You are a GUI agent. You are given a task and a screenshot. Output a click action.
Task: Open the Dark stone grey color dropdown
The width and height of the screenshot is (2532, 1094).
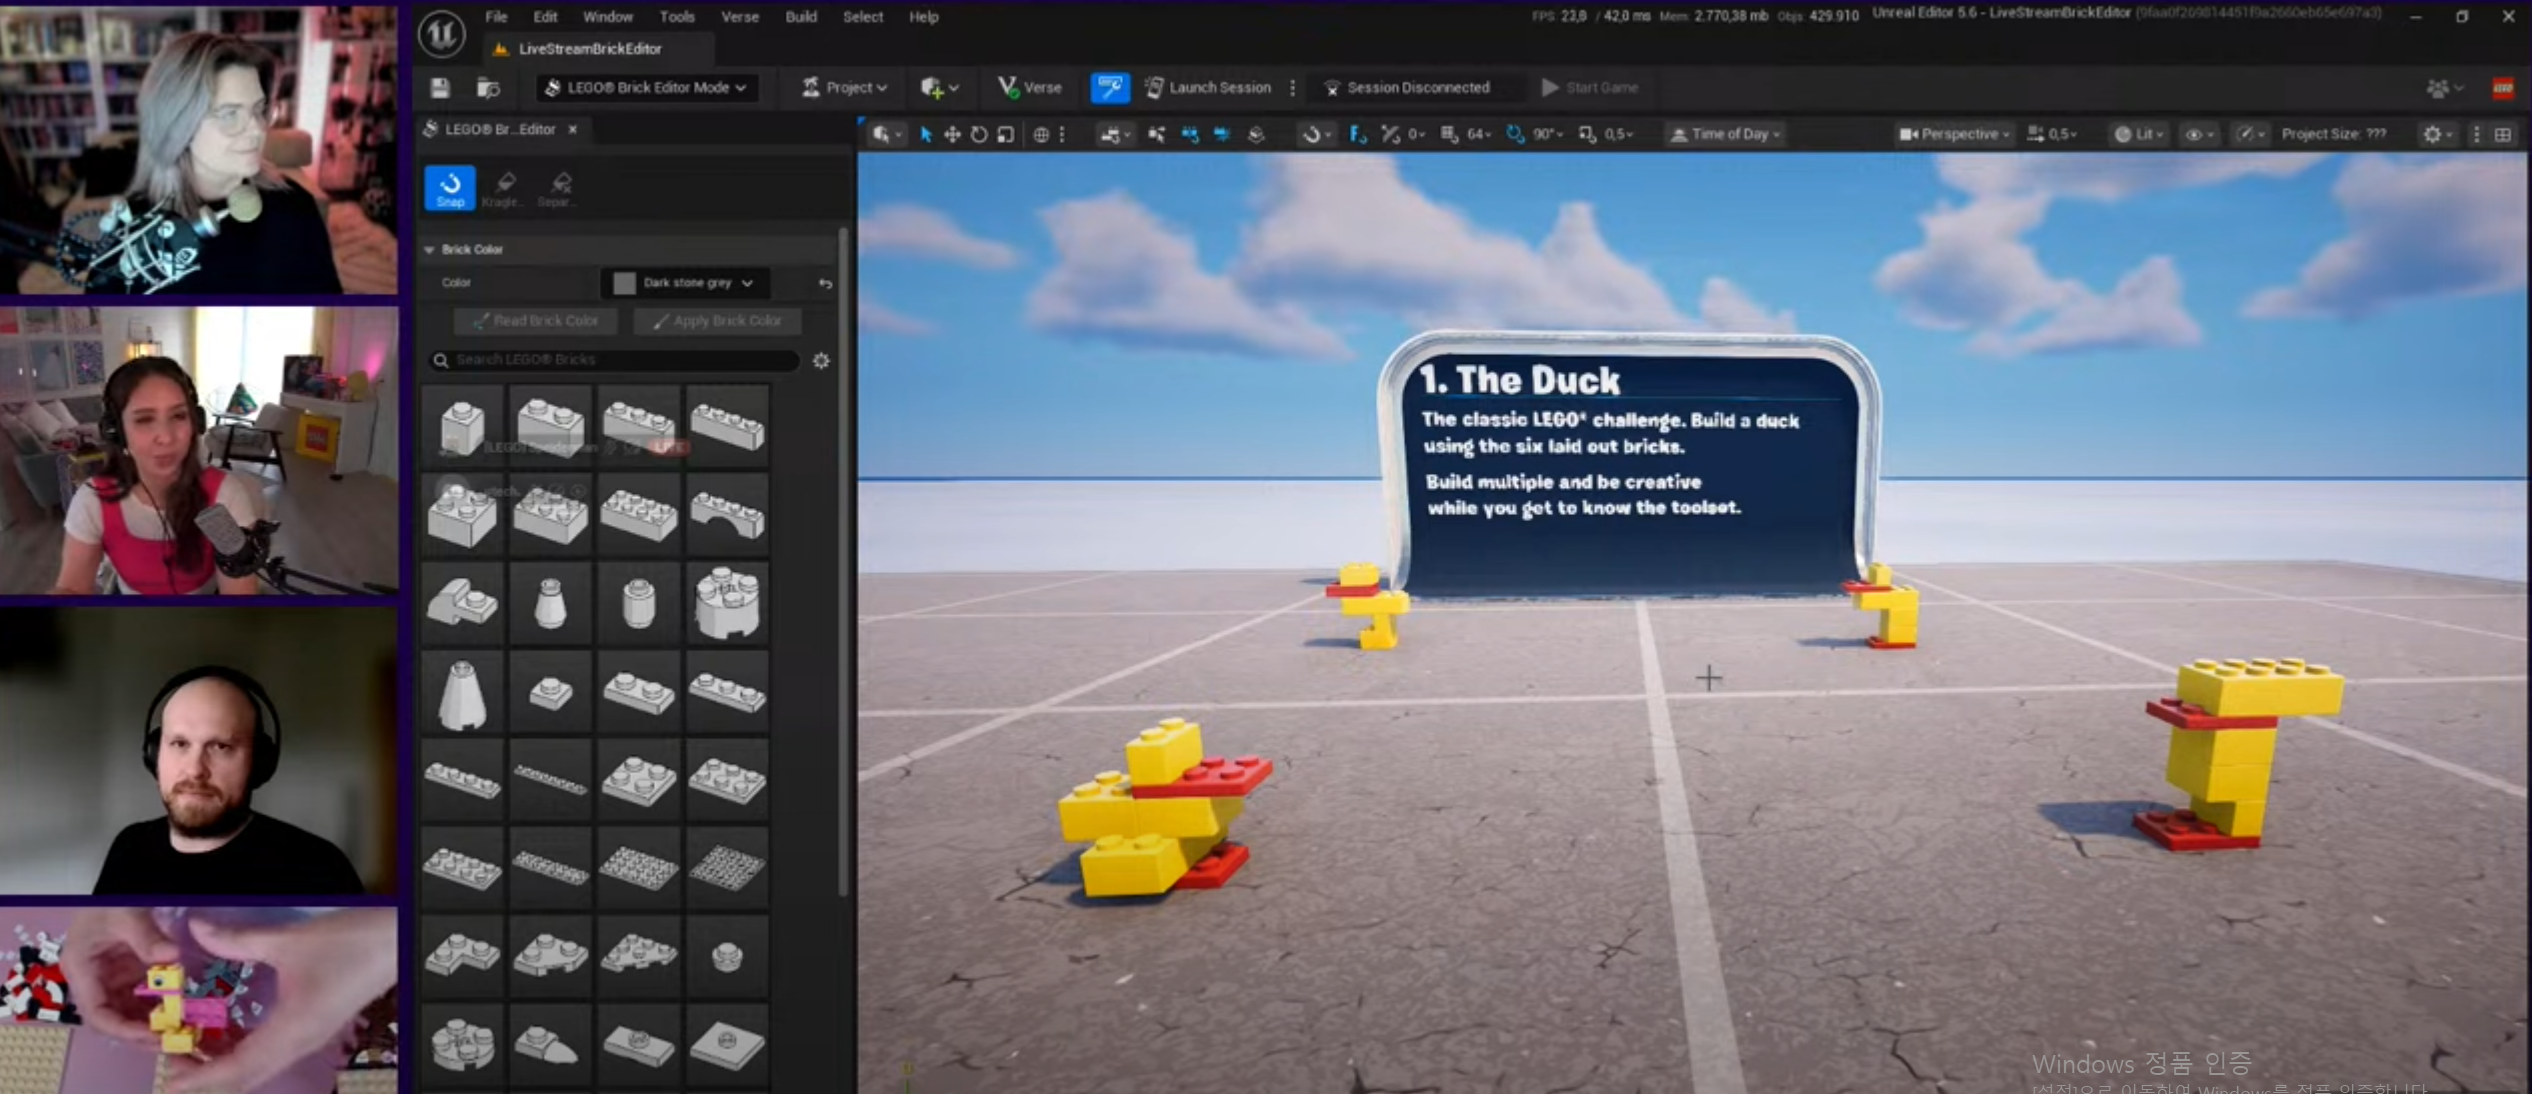(685, 283)
